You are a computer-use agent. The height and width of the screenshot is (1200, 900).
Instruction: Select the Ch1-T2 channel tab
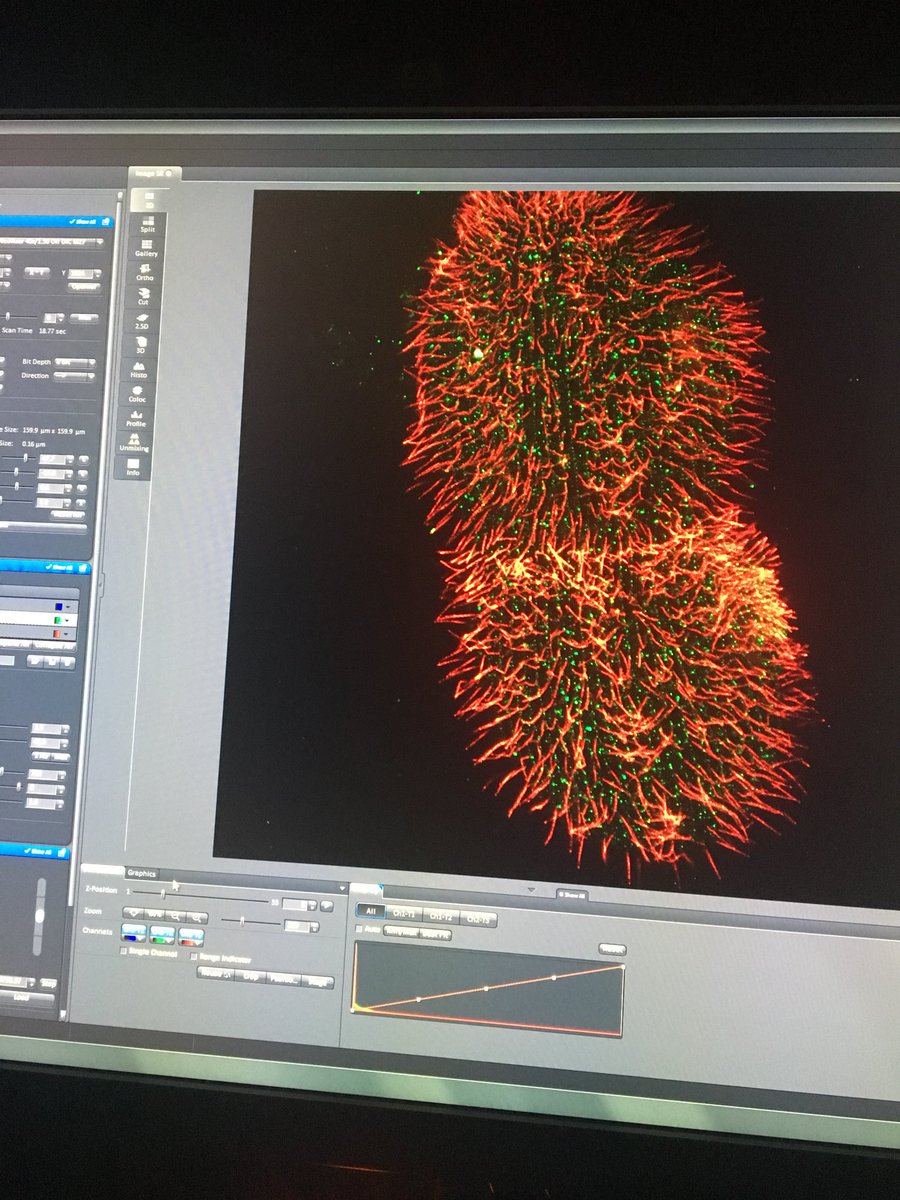[441, 916]
